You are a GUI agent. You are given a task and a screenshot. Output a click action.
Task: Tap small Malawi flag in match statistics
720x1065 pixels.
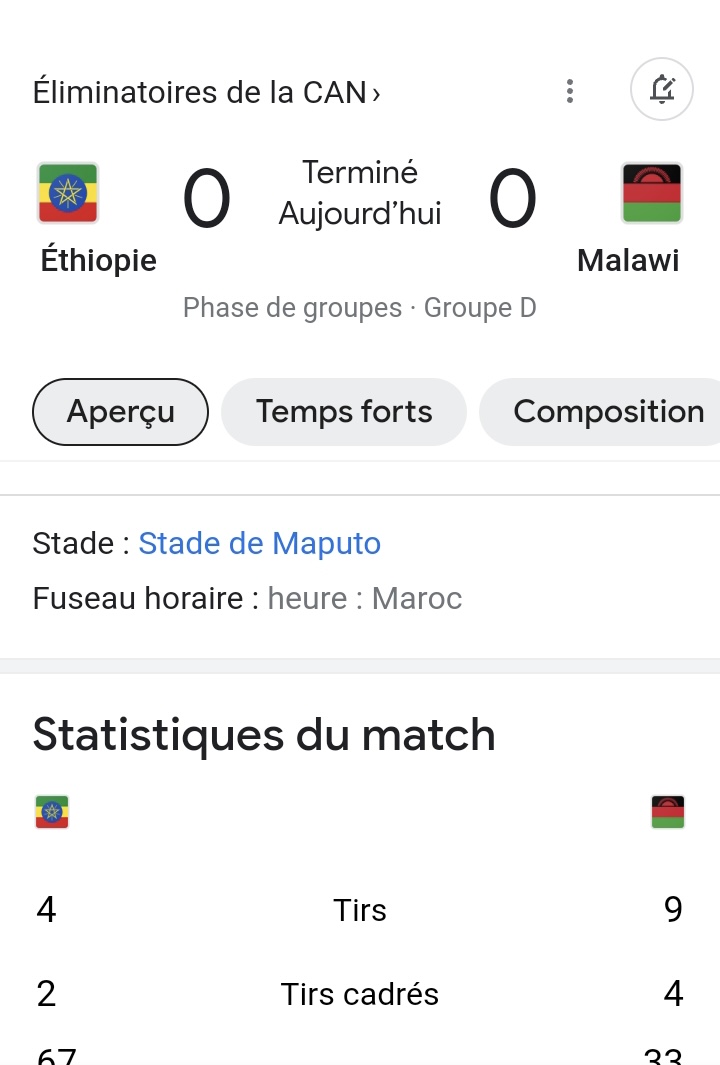coord(668,812)
